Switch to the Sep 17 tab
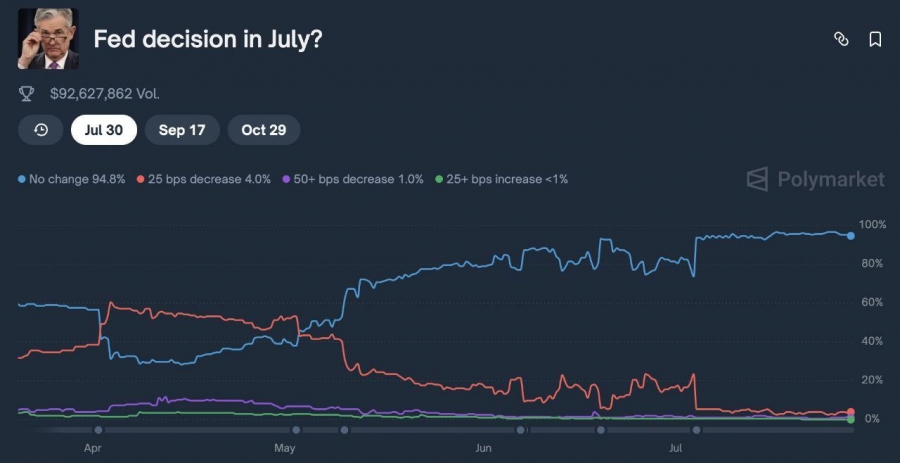Image resolution: width=900 pixels, height=463 pixels. 182,130
